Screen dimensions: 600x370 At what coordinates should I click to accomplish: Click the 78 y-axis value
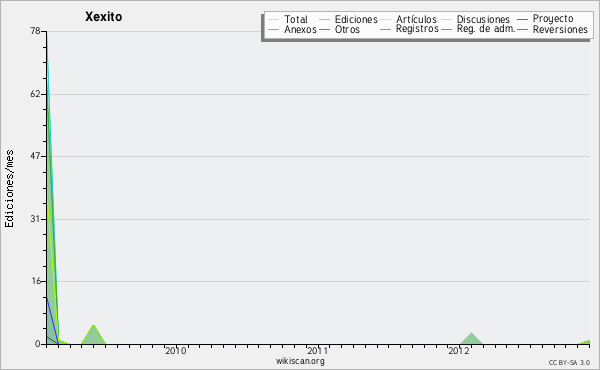pos(35,31)
